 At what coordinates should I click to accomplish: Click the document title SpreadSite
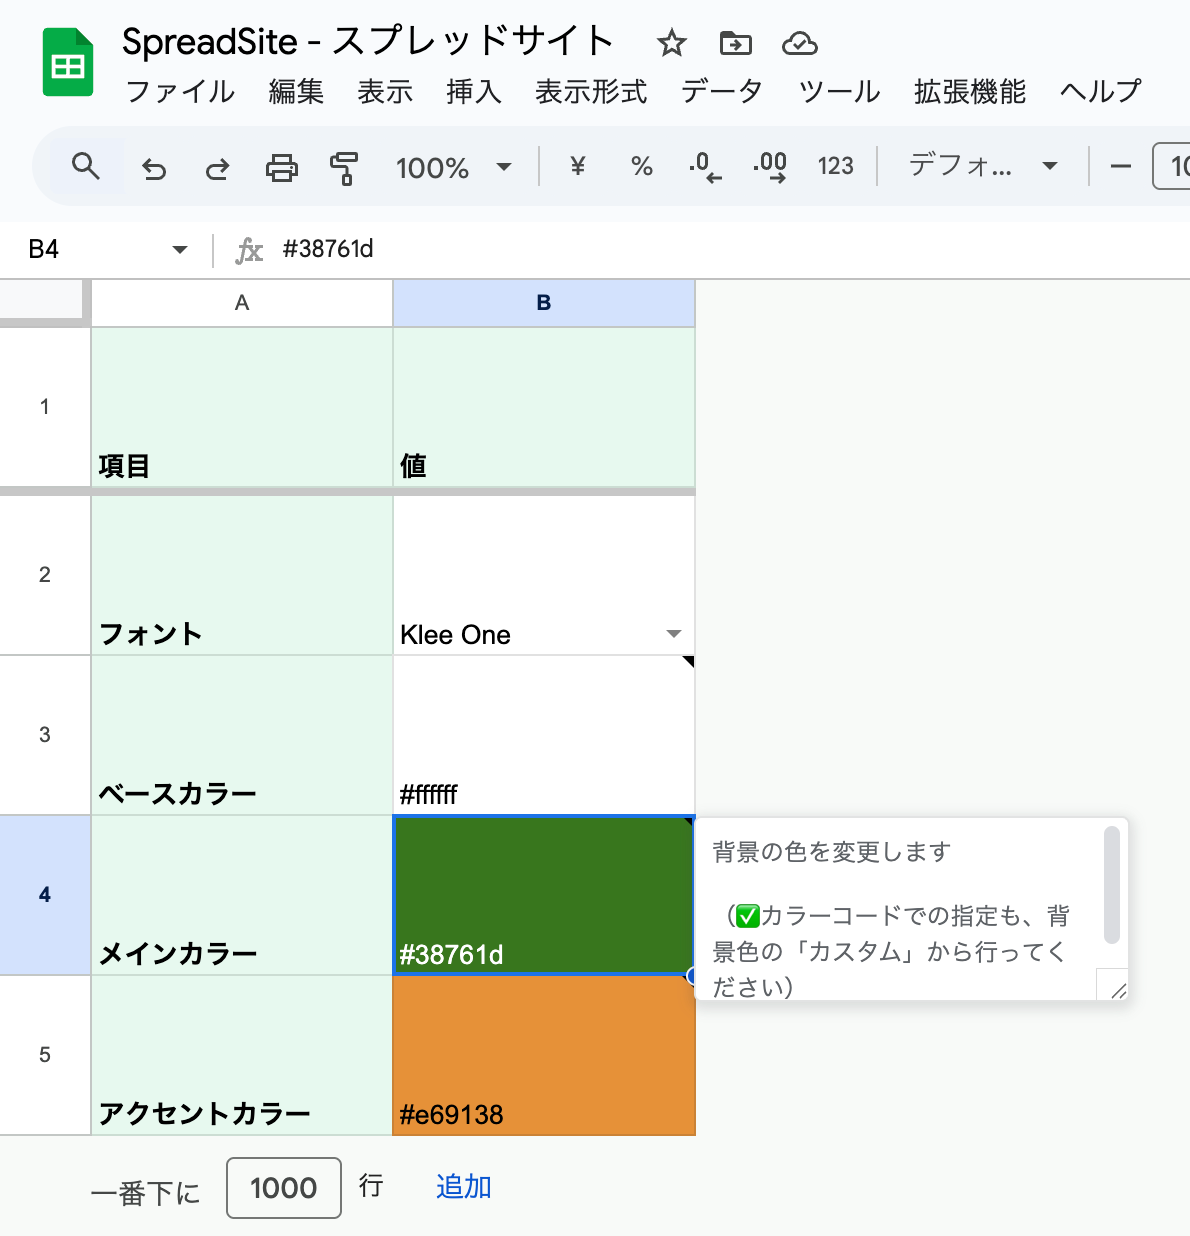point(366,42)
